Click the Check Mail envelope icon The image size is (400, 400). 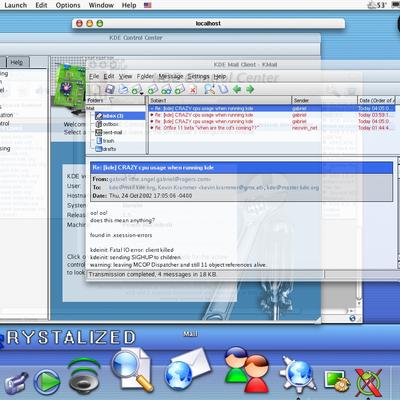pos(136,89)
